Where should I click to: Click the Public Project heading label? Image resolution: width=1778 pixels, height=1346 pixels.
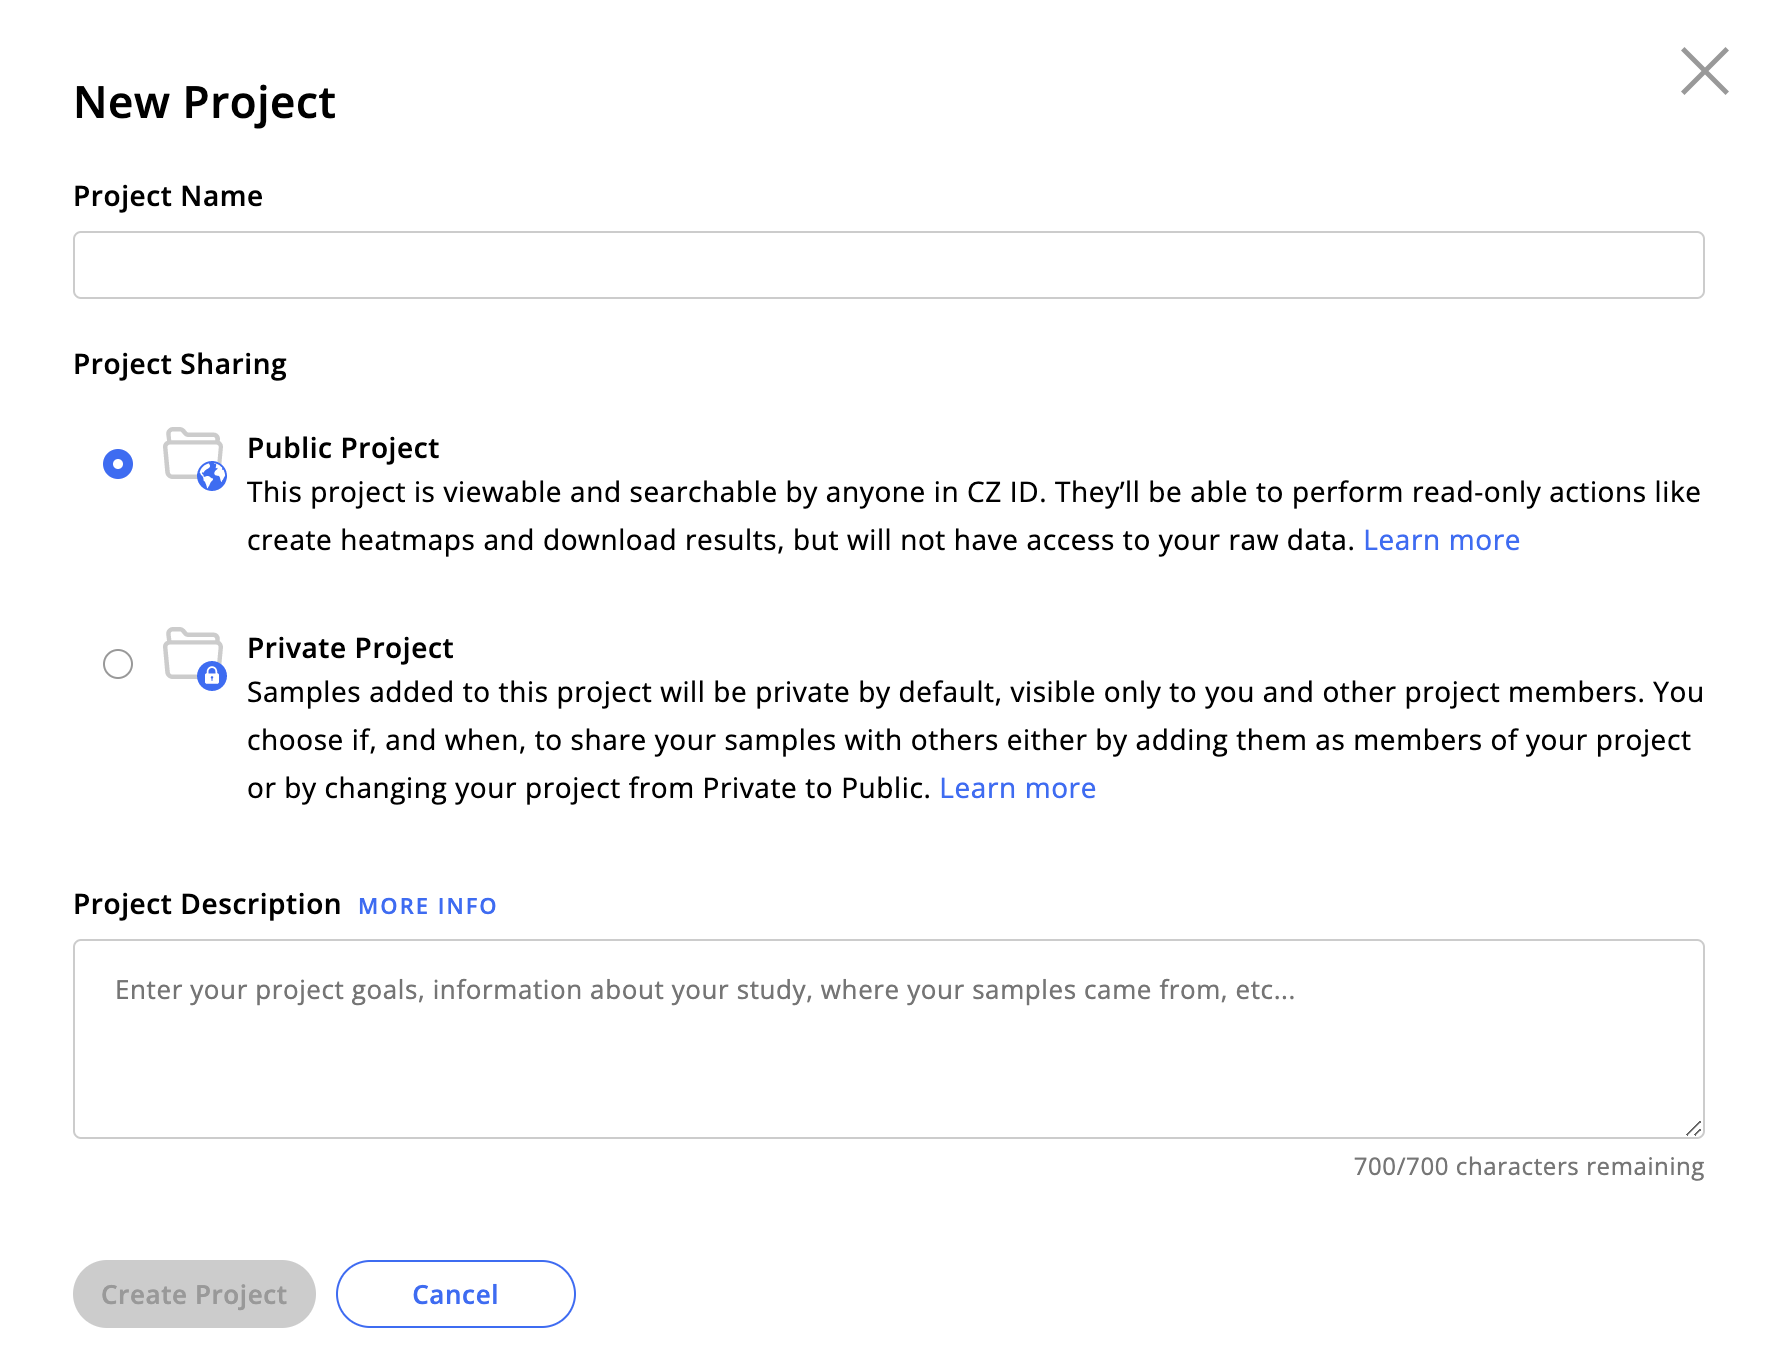tap(343, 448)
